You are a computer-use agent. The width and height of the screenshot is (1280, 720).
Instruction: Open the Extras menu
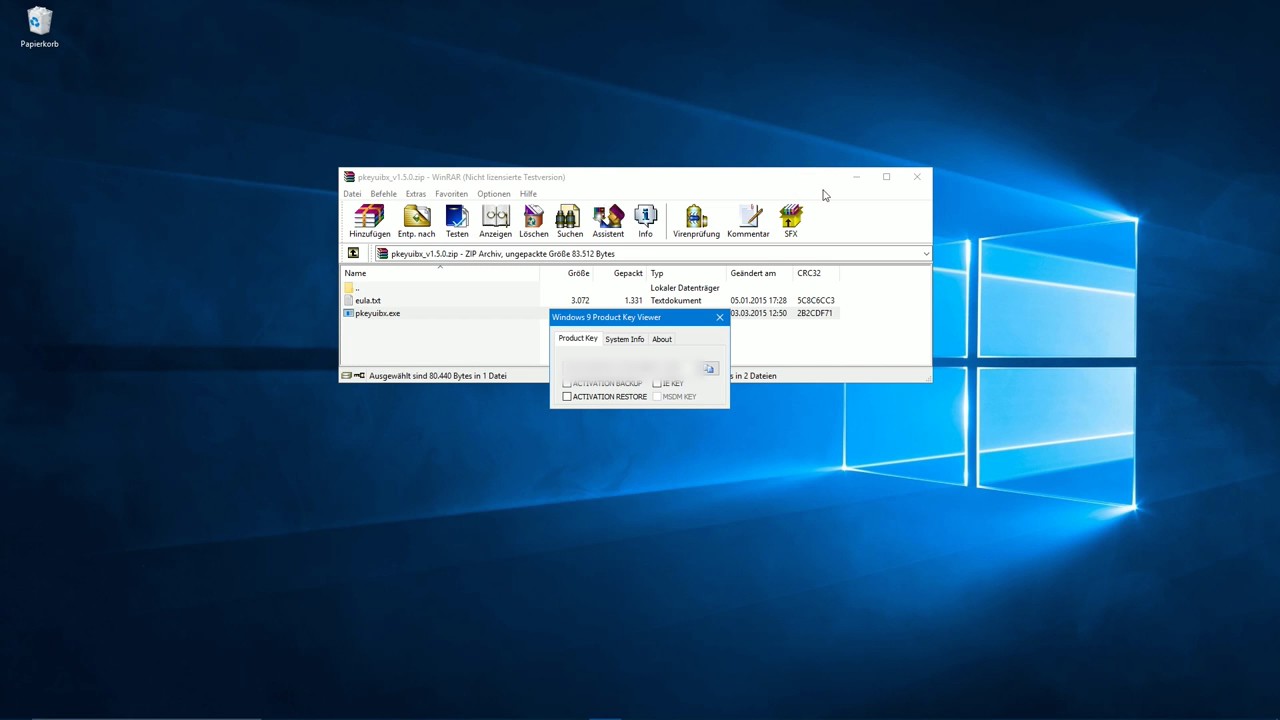[x=416, y=194]
